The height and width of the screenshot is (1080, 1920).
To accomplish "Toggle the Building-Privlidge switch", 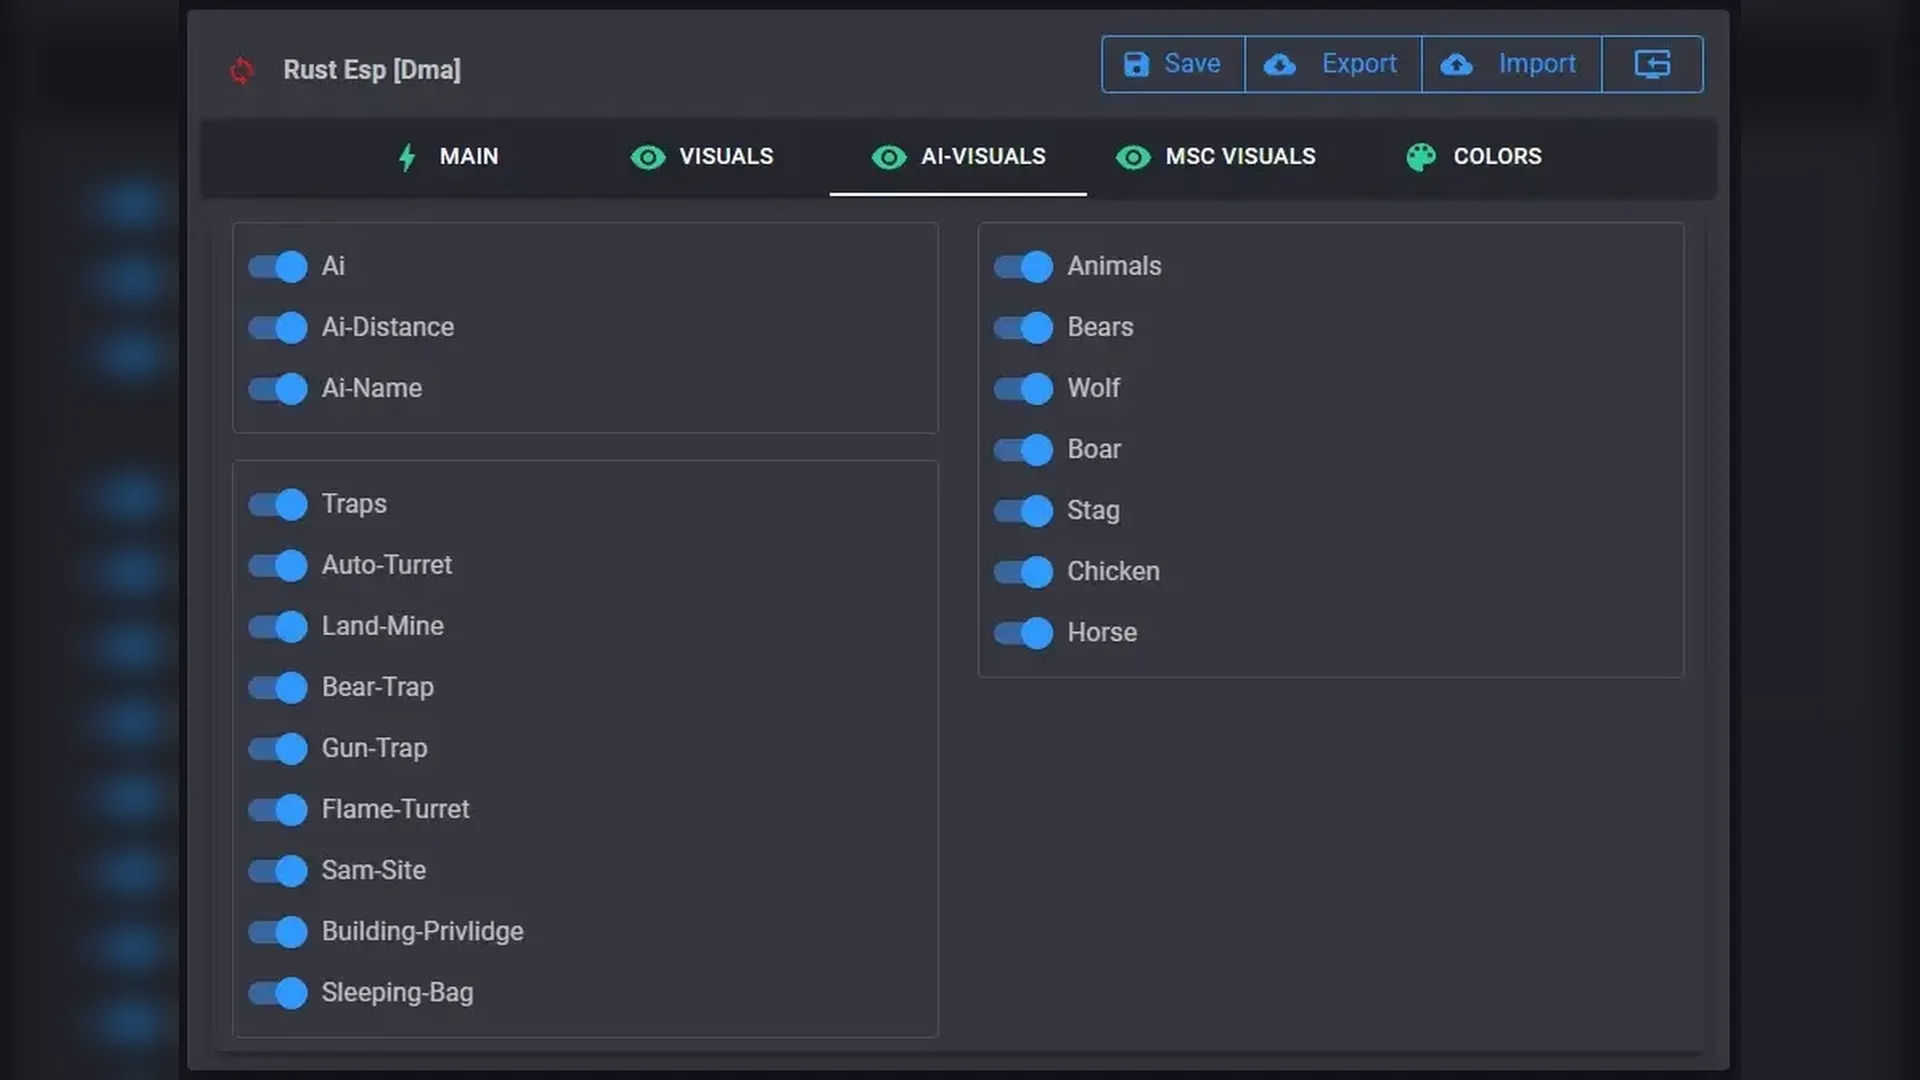I will [278, 932].
